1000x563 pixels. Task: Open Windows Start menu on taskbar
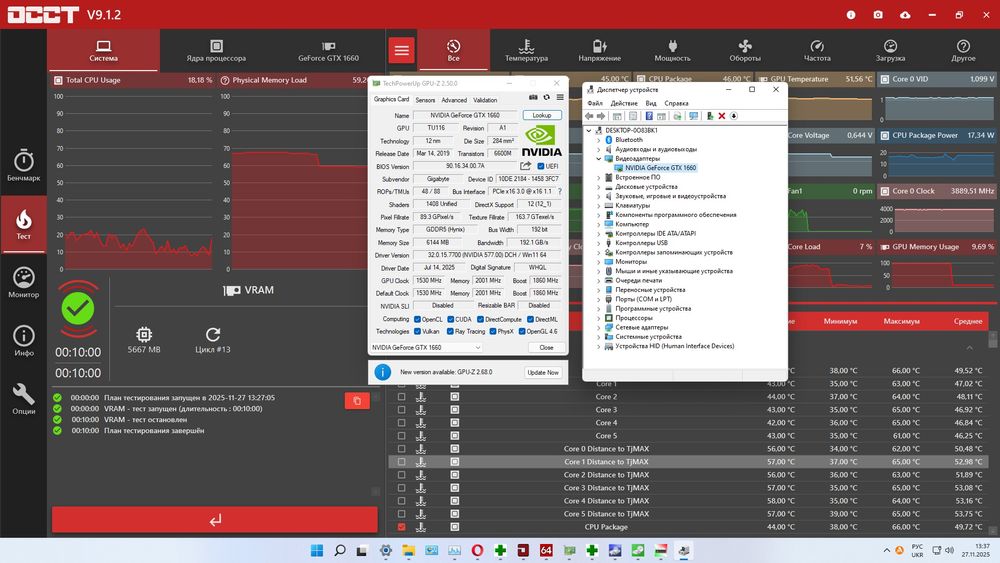316,550
